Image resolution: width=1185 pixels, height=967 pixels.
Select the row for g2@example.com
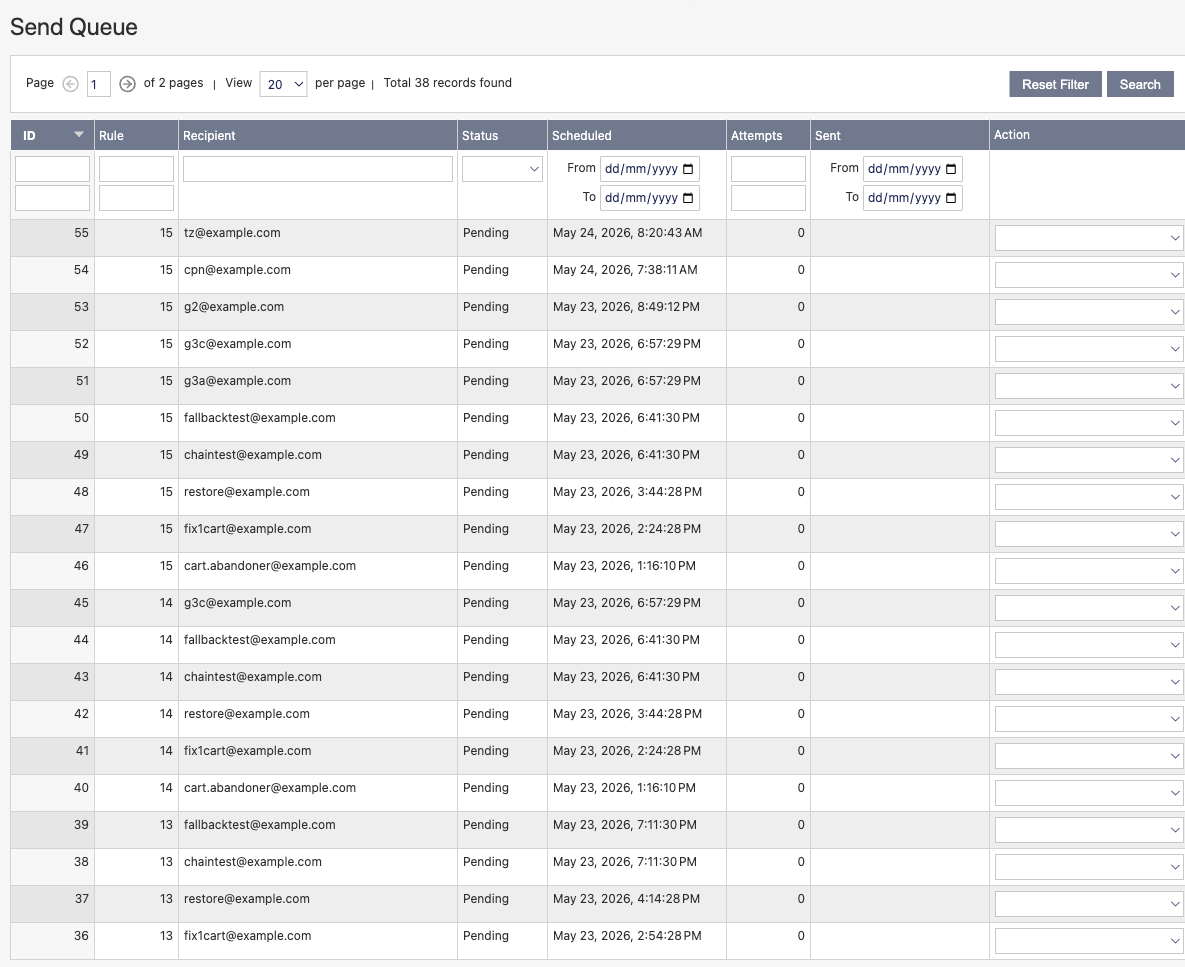point(597,312)
